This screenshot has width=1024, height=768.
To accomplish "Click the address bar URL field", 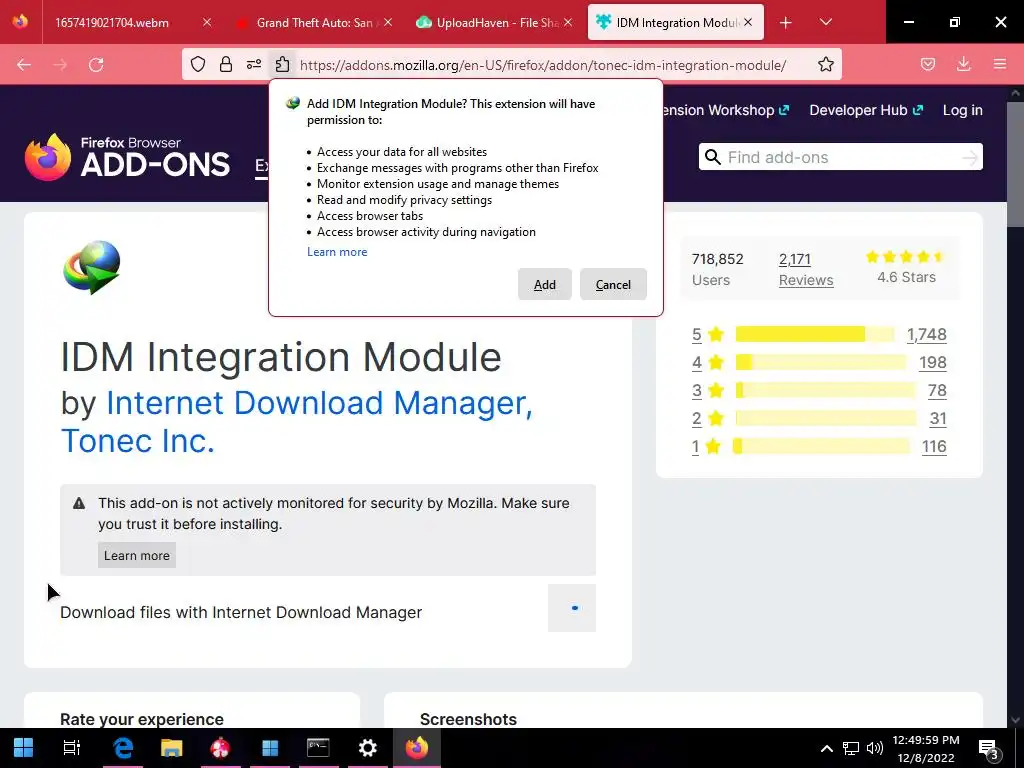I will tap(543, 65).
